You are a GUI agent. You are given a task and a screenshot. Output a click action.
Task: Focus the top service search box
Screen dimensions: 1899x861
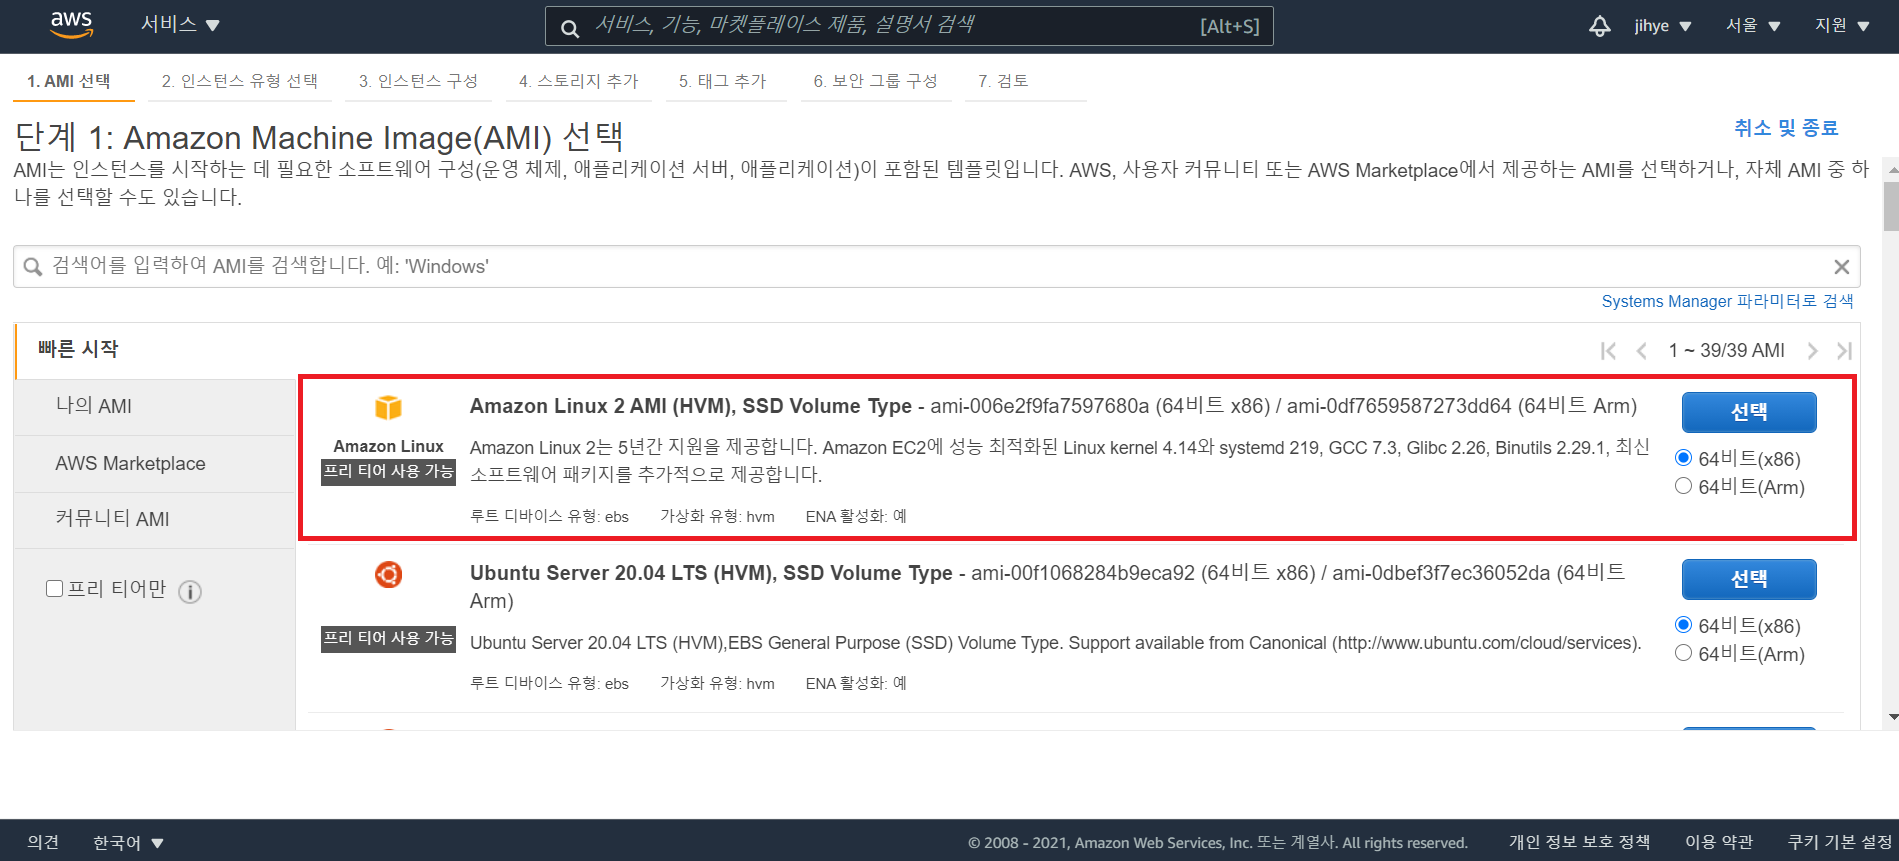coord(909,26)
